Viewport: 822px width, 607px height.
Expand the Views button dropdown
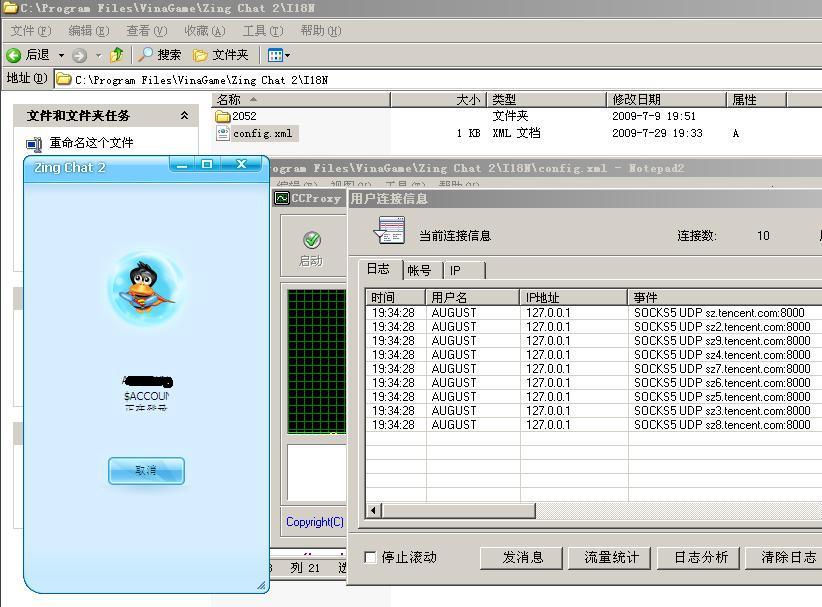[x=287, y=56]
